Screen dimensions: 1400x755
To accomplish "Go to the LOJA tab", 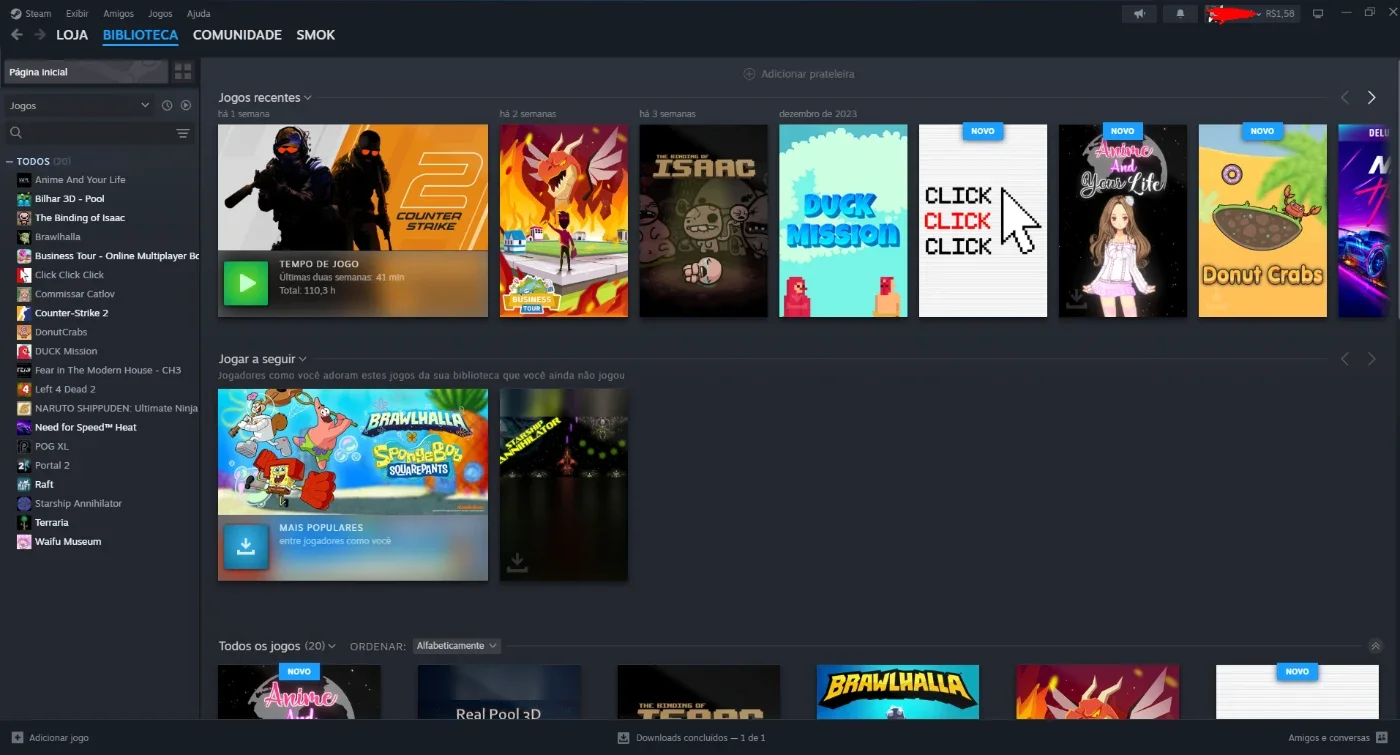I will point(72,35).
